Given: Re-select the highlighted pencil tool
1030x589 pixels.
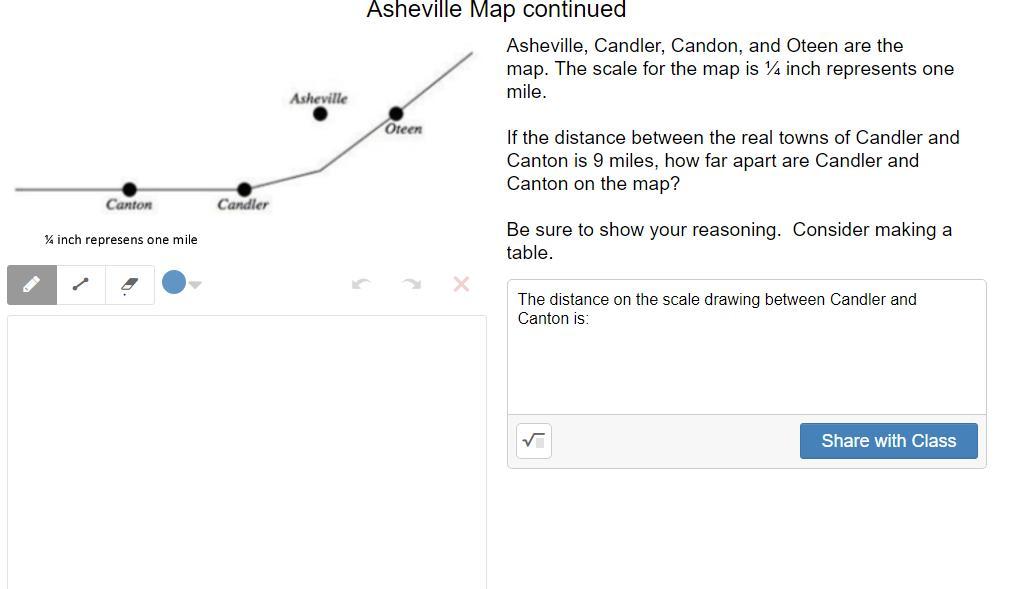Looking at the screenshot, I should [x=31, y=284].
